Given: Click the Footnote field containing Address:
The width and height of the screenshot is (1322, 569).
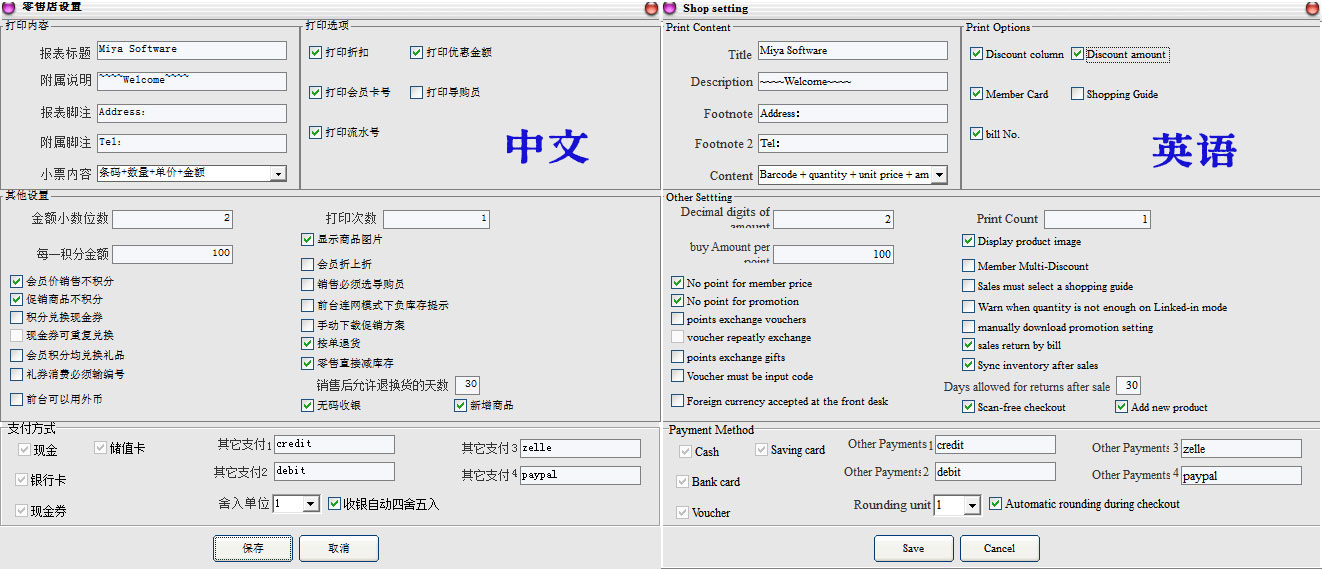Looking at the screenshot, I should [852, 114].
